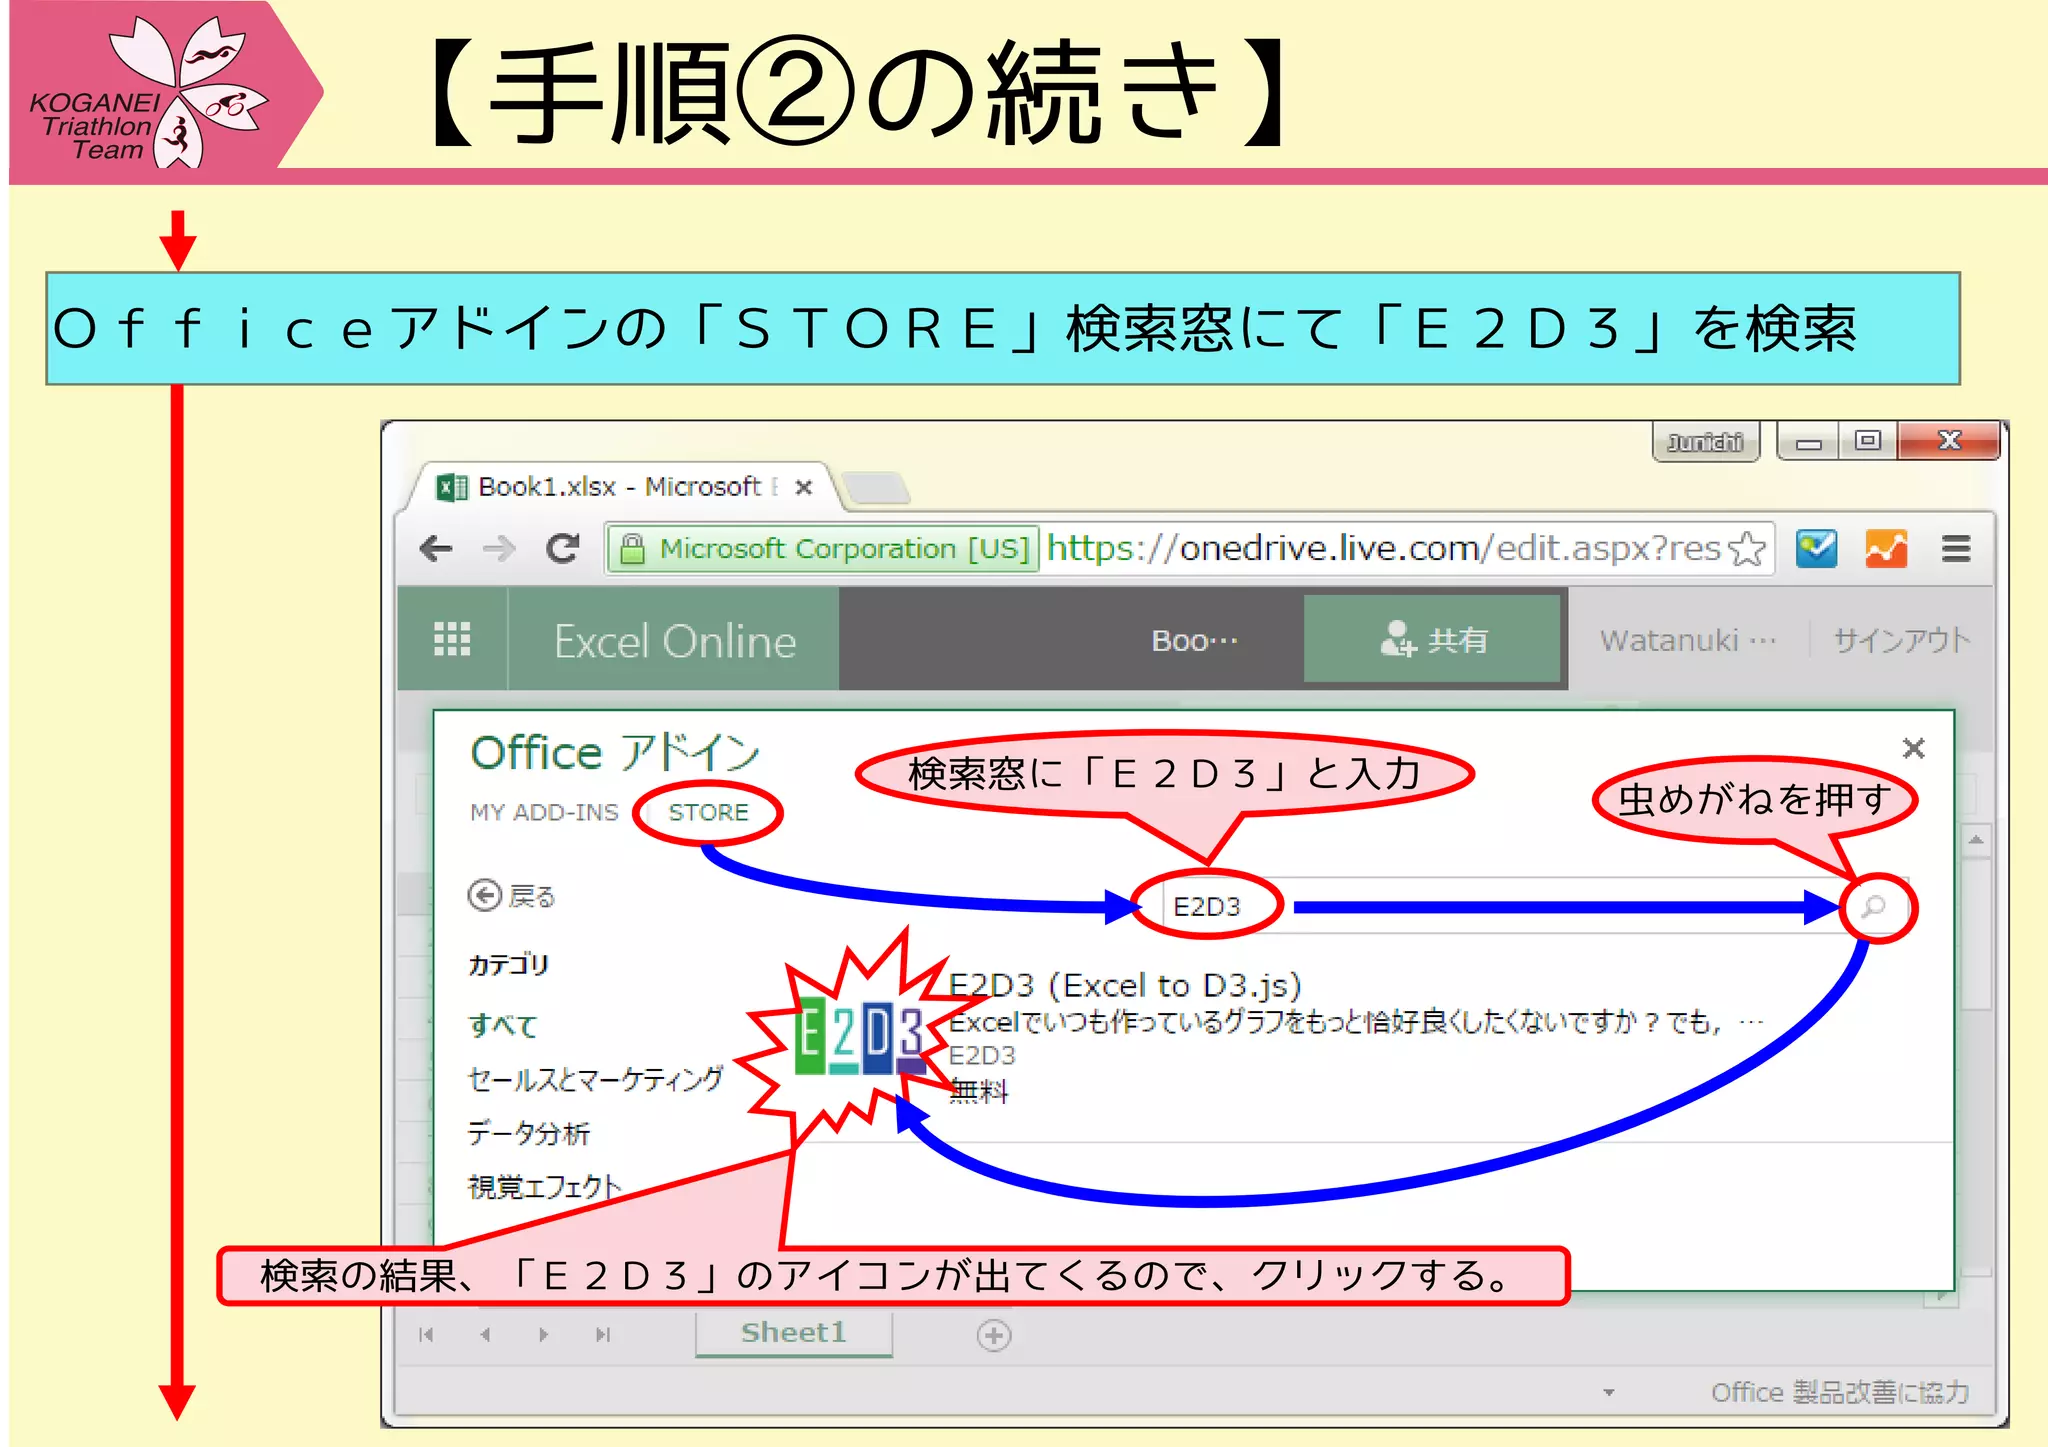Screen dimensions: 2048x1447
Task: Close the Book1.xlsx browser tab
Action: [803, 488]
